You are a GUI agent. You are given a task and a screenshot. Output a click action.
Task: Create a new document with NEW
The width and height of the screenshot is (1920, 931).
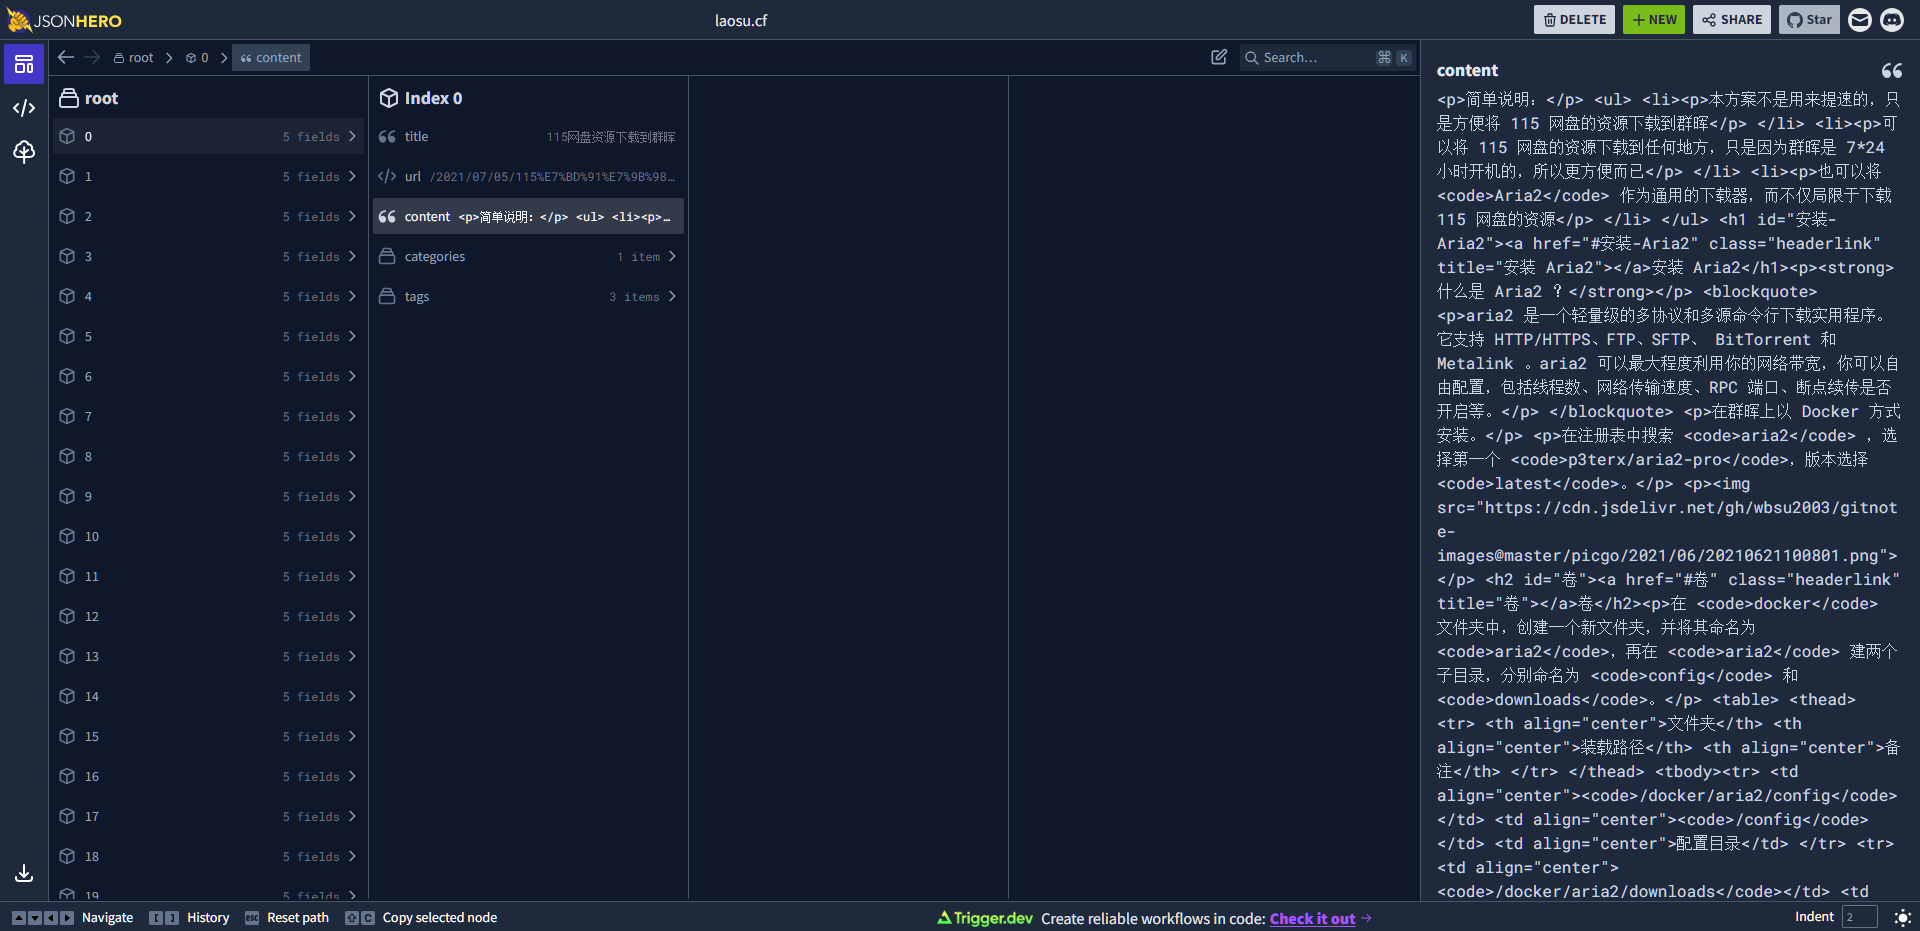pyautogui.click(x=1654, y=20)
